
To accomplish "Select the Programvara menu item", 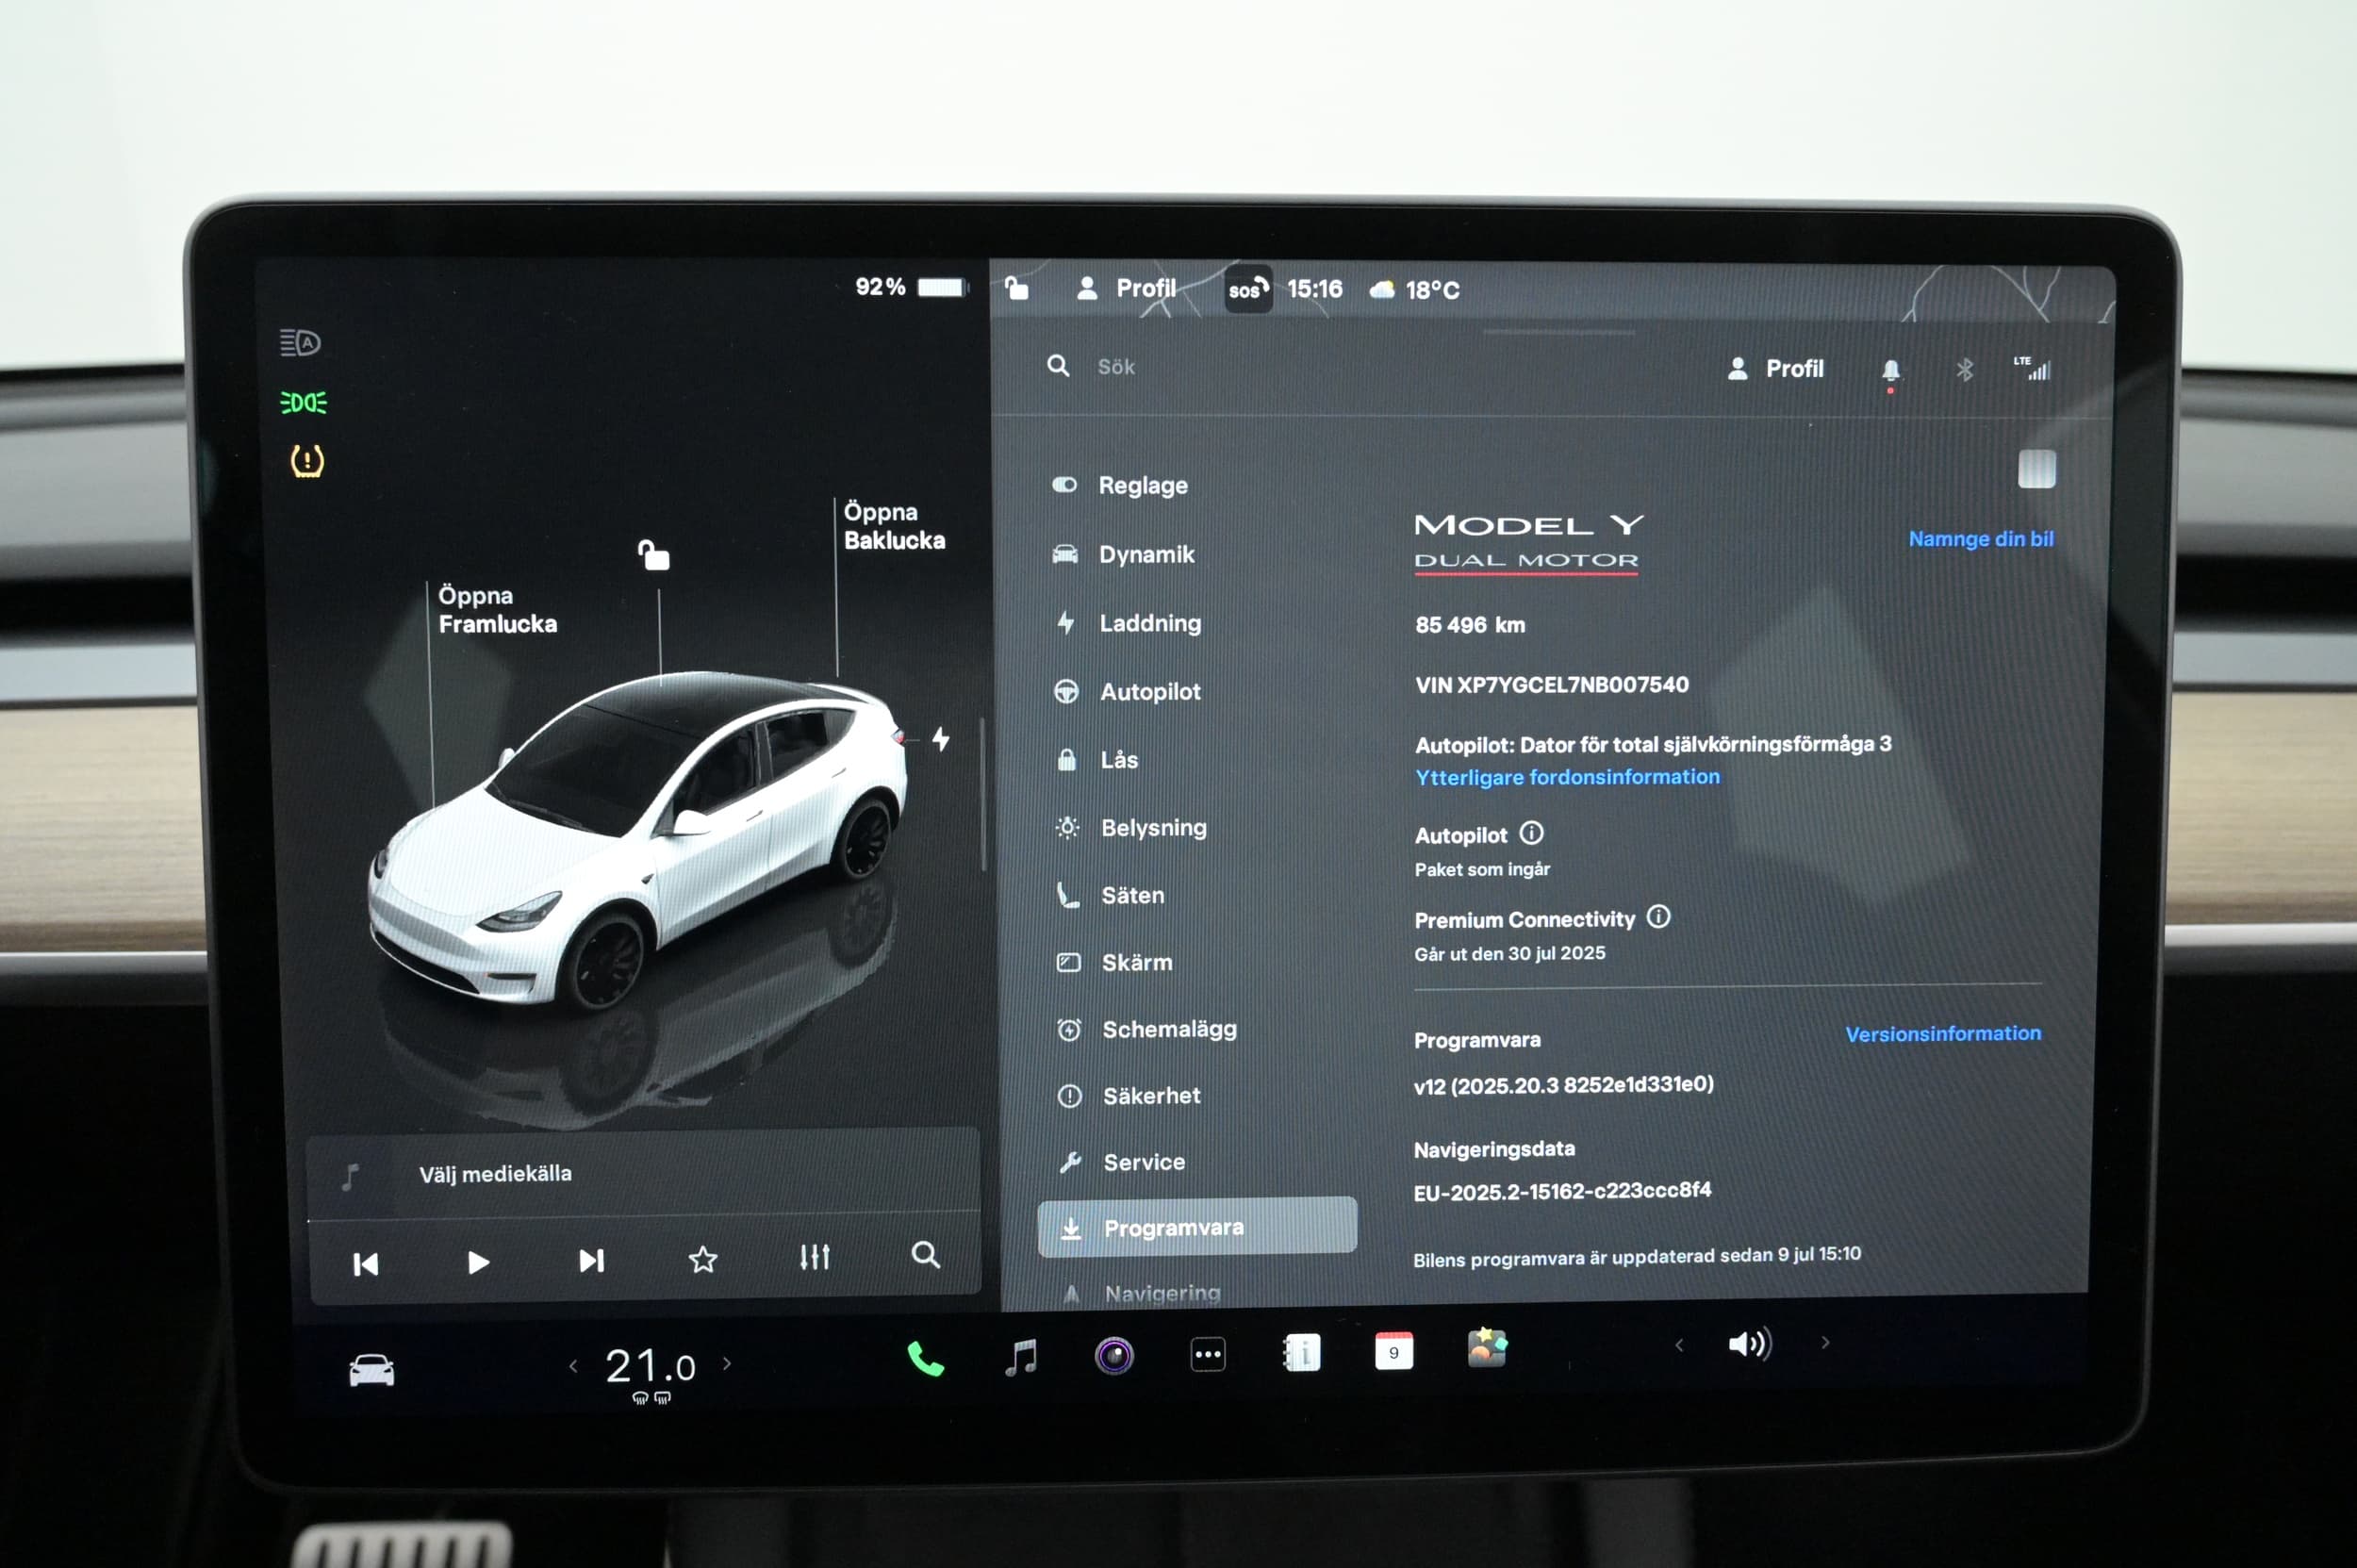I will (1197, 1227).
